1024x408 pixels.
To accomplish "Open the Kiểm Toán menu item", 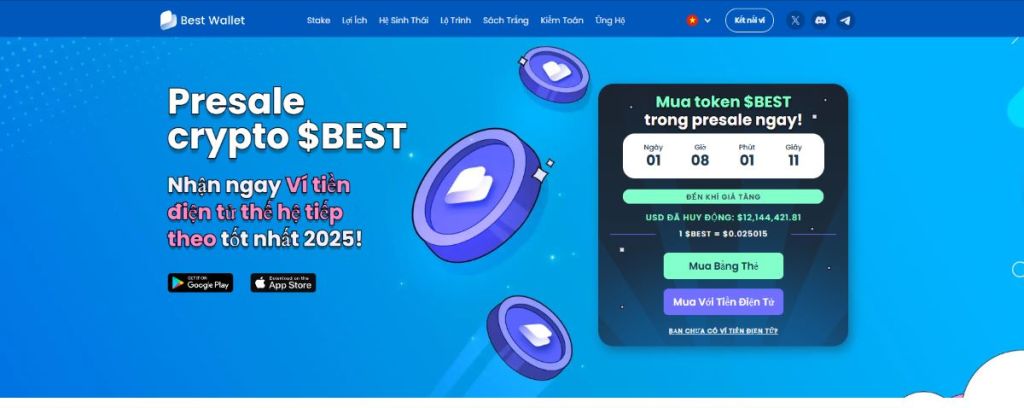I will (x=562, y=20).
